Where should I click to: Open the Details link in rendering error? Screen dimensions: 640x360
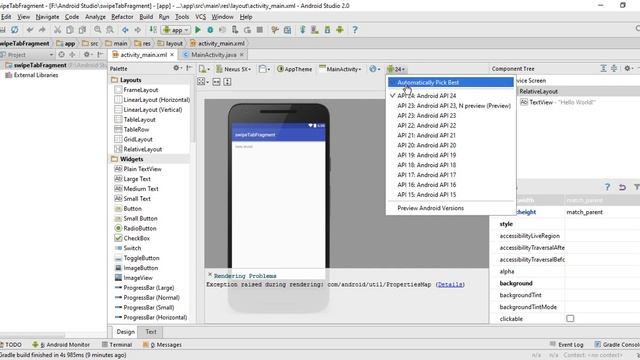[x=450, y=284]
